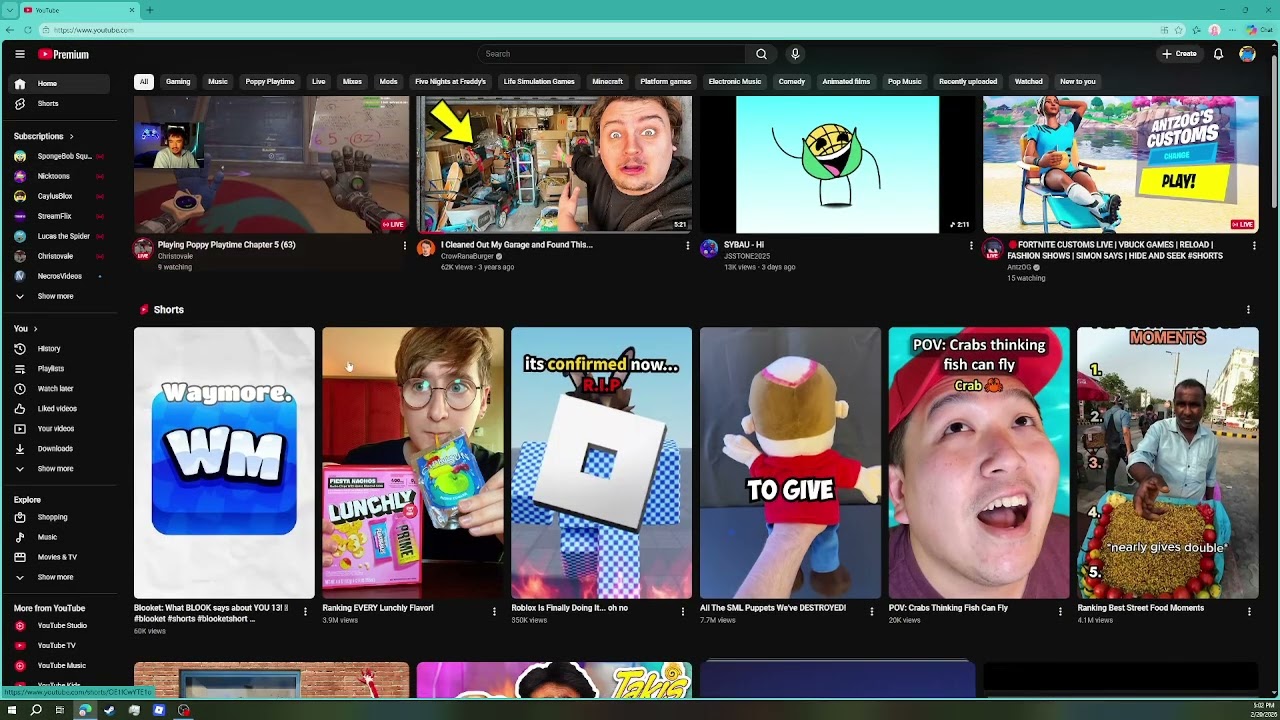Click Windows Start button
This screenshot has width=1280, height=720.
pos(12,710)
